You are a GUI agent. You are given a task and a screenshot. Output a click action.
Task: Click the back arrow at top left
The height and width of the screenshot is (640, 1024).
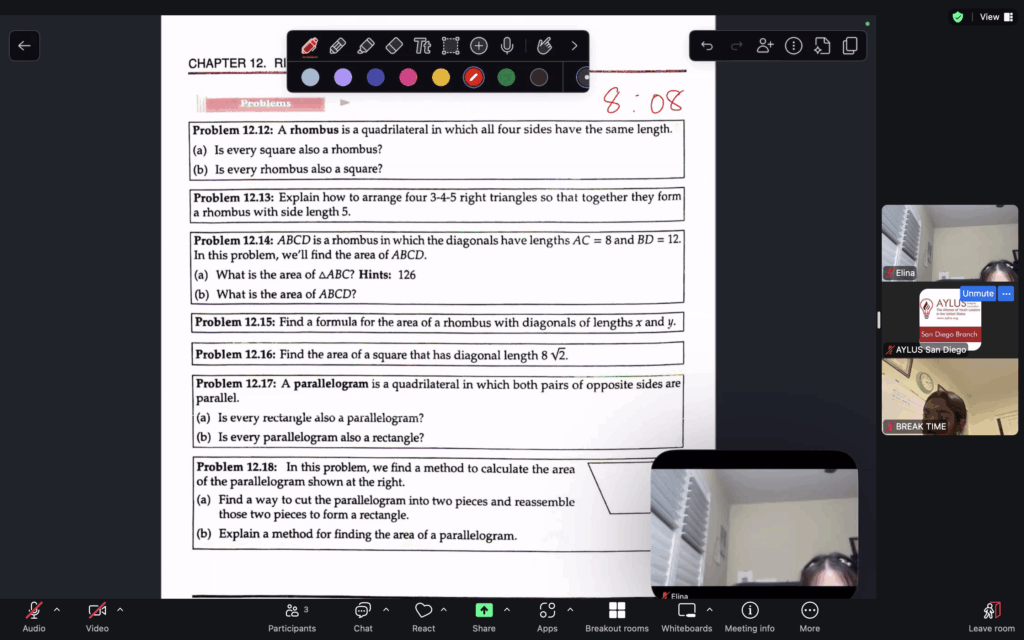coord(25,45)
